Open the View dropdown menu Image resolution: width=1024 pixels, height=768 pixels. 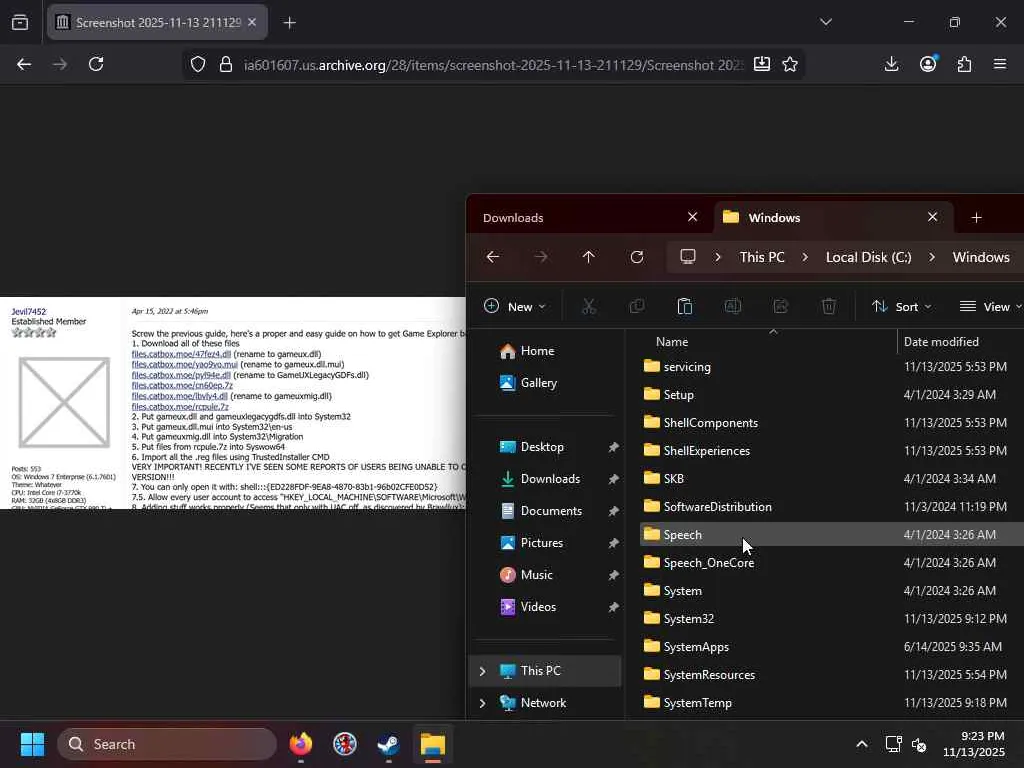[989, 306]
